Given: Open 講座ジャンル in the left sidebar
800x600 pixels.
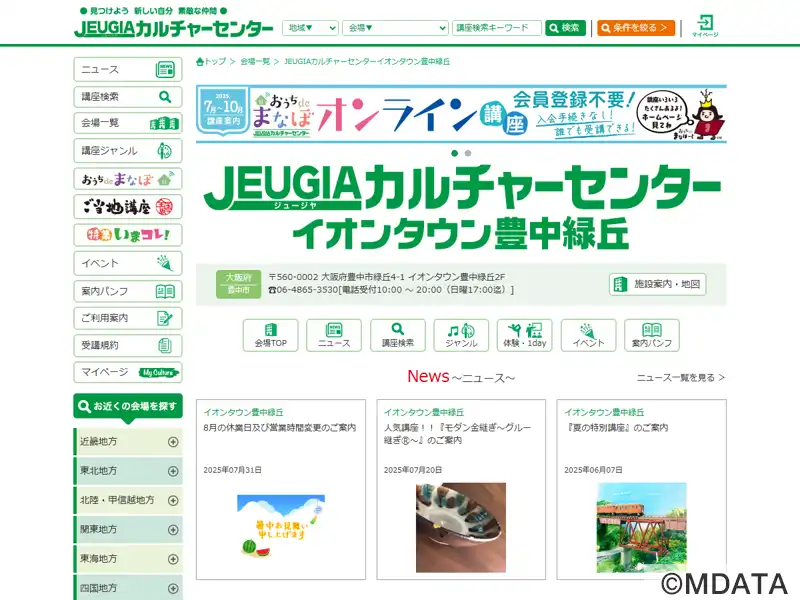Looking at the screenshot, I should [x=128, y=151].
